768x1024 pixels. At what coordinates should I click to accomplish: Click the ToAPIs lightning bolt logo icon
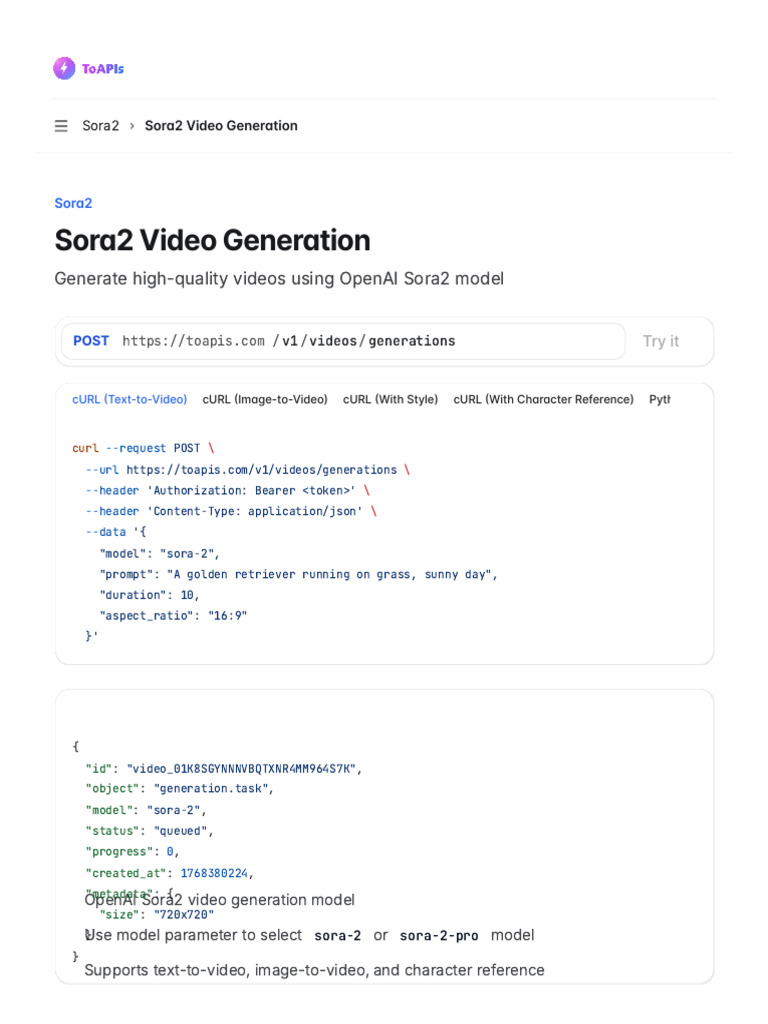pos(64,69)
